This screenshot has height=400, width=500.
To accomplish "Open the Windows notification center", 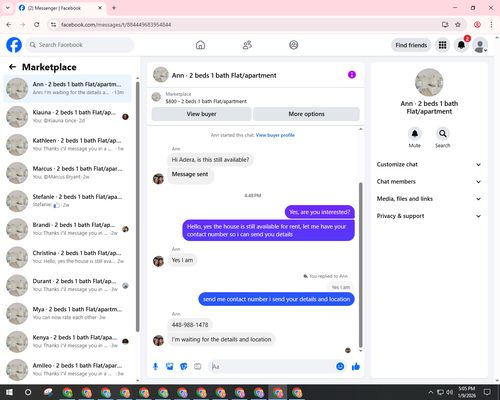I will click(487, 392).
